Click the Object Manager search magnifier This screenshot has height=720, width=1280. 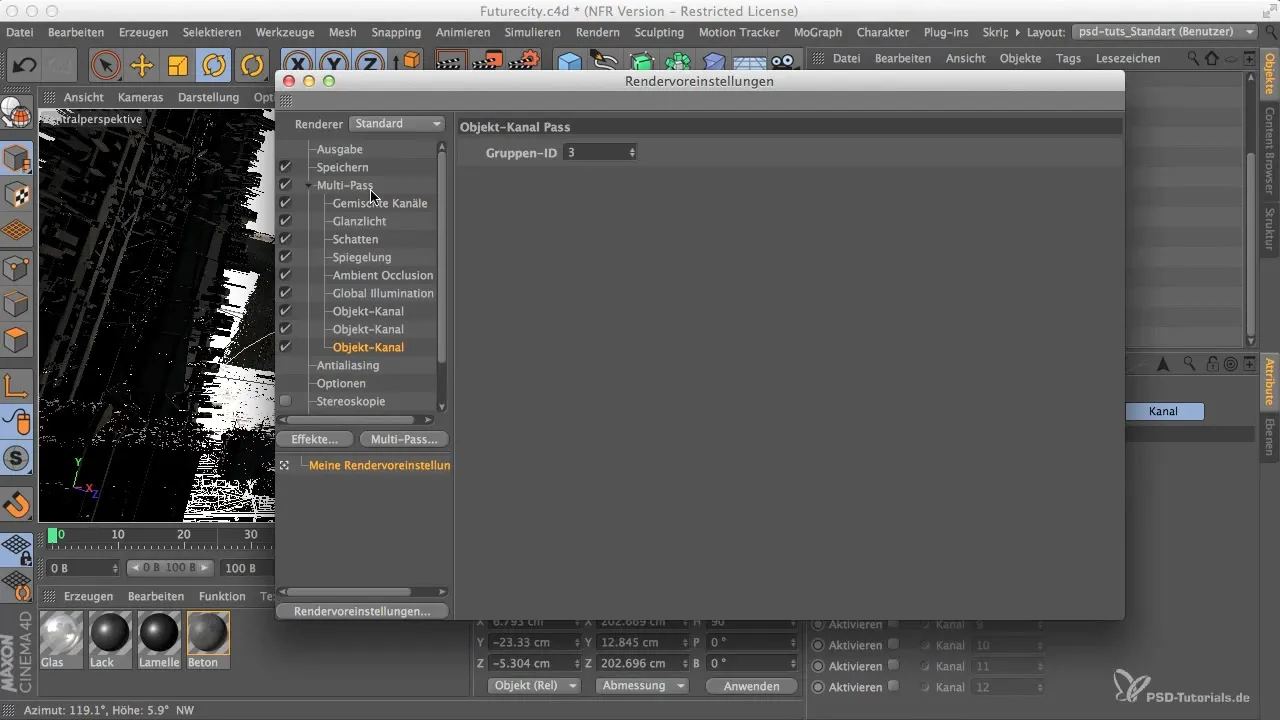[x=1194, y=59]
